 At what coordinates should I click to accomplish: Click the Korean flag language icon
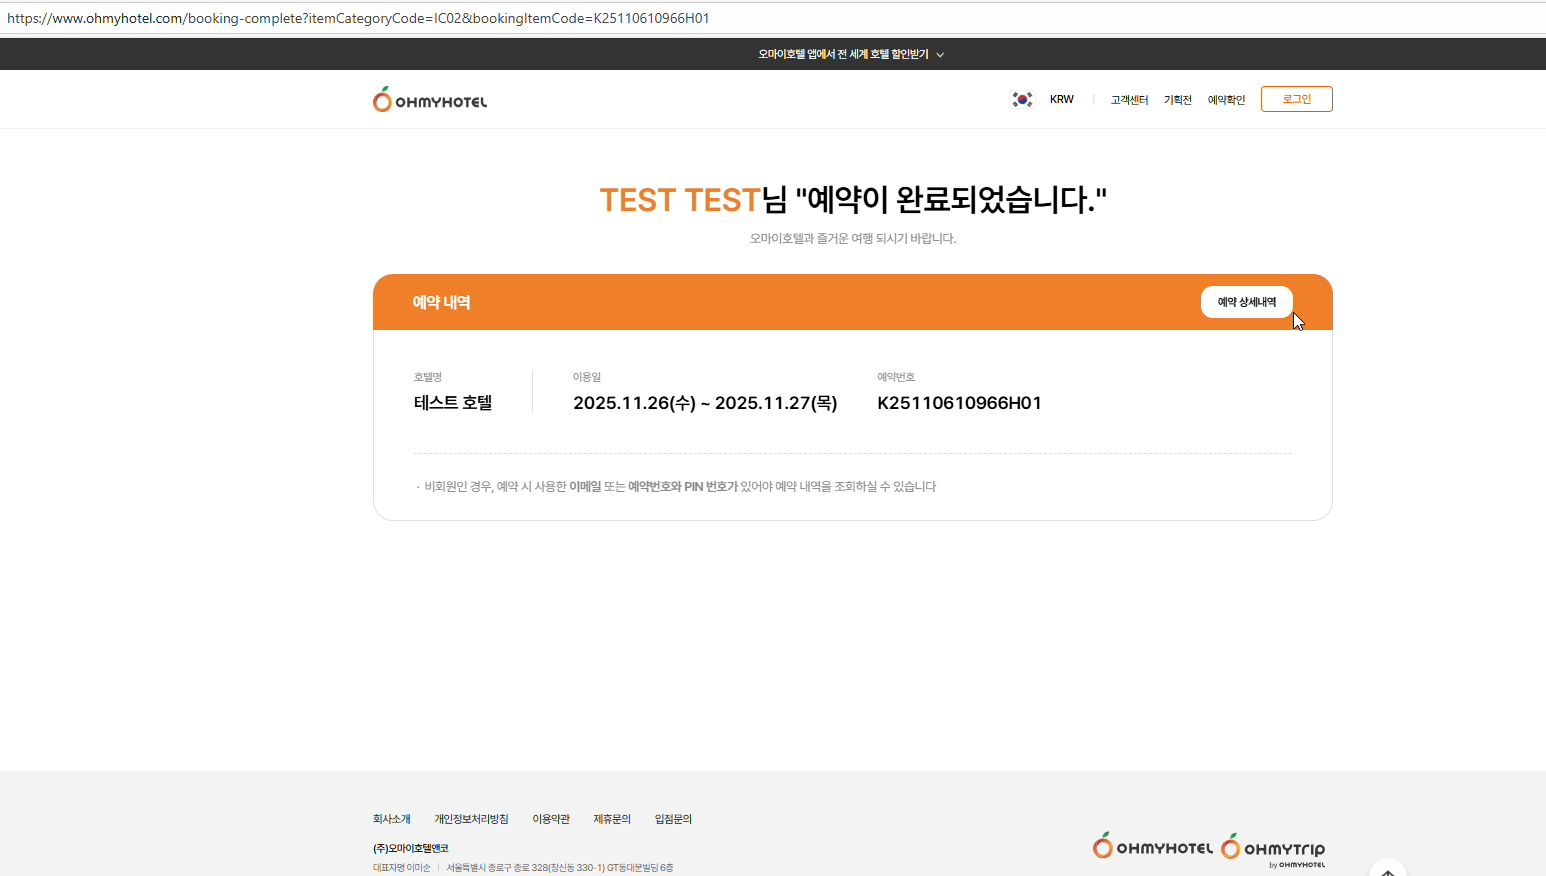coord(1022,100)
